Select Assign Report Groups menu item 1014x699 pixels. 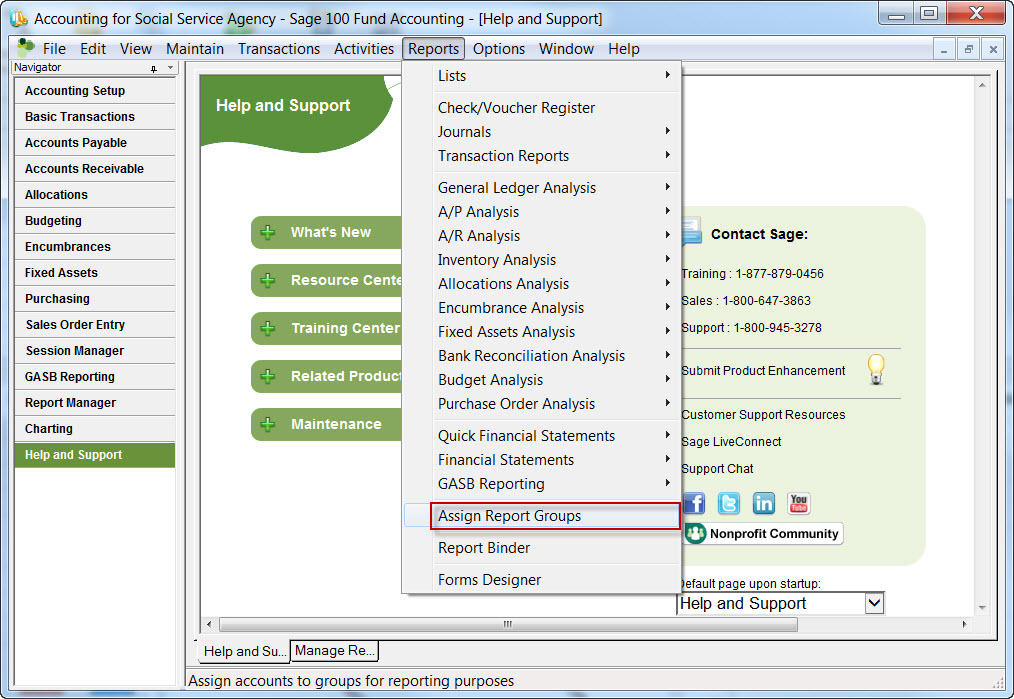click(x=509, y=516)
